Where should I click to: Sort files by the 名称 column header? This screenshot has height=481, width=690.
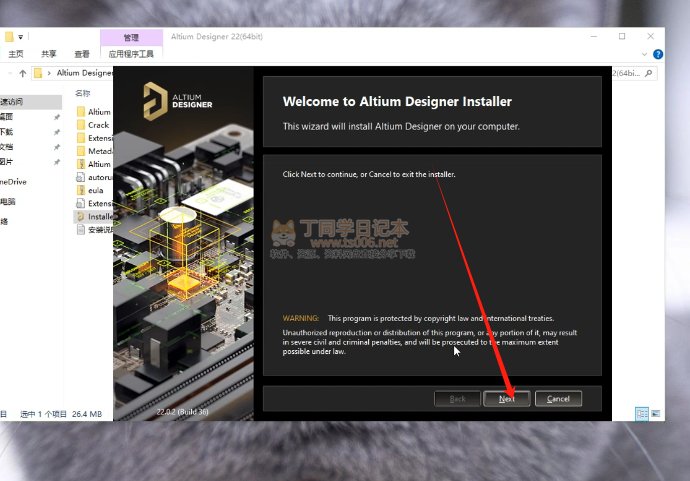(x=83, y=93)
